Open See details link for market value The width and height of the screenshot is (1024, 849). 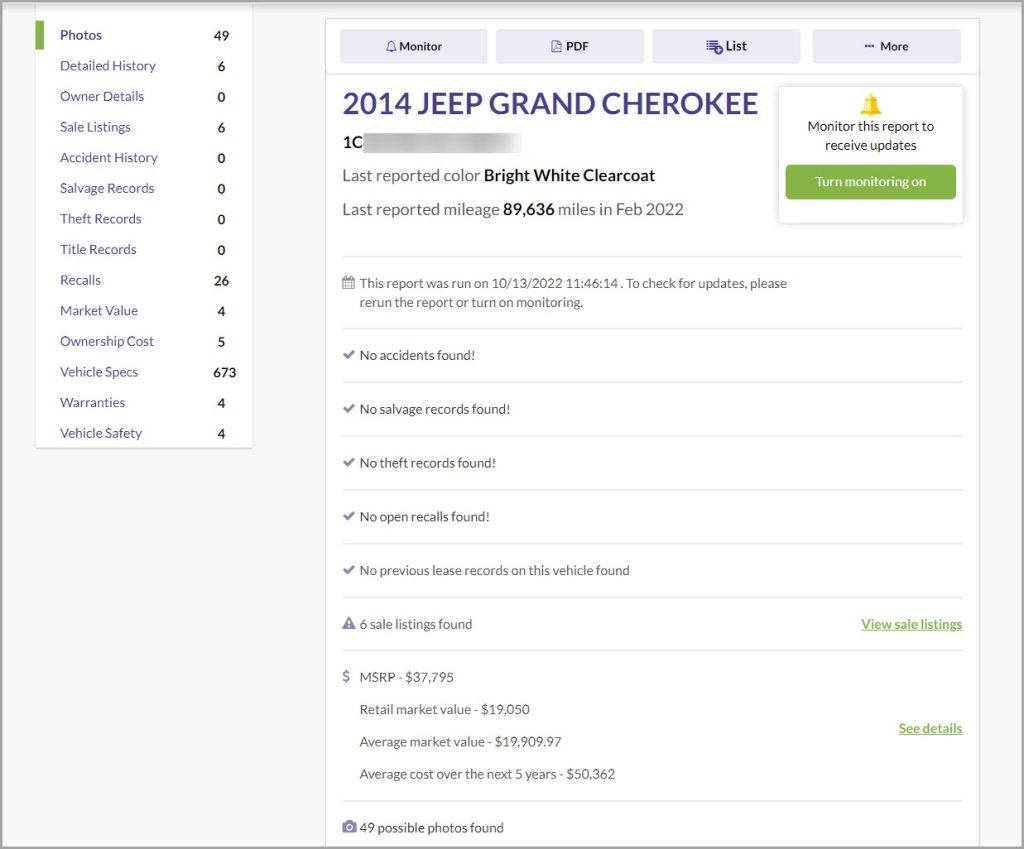[930, 728]
